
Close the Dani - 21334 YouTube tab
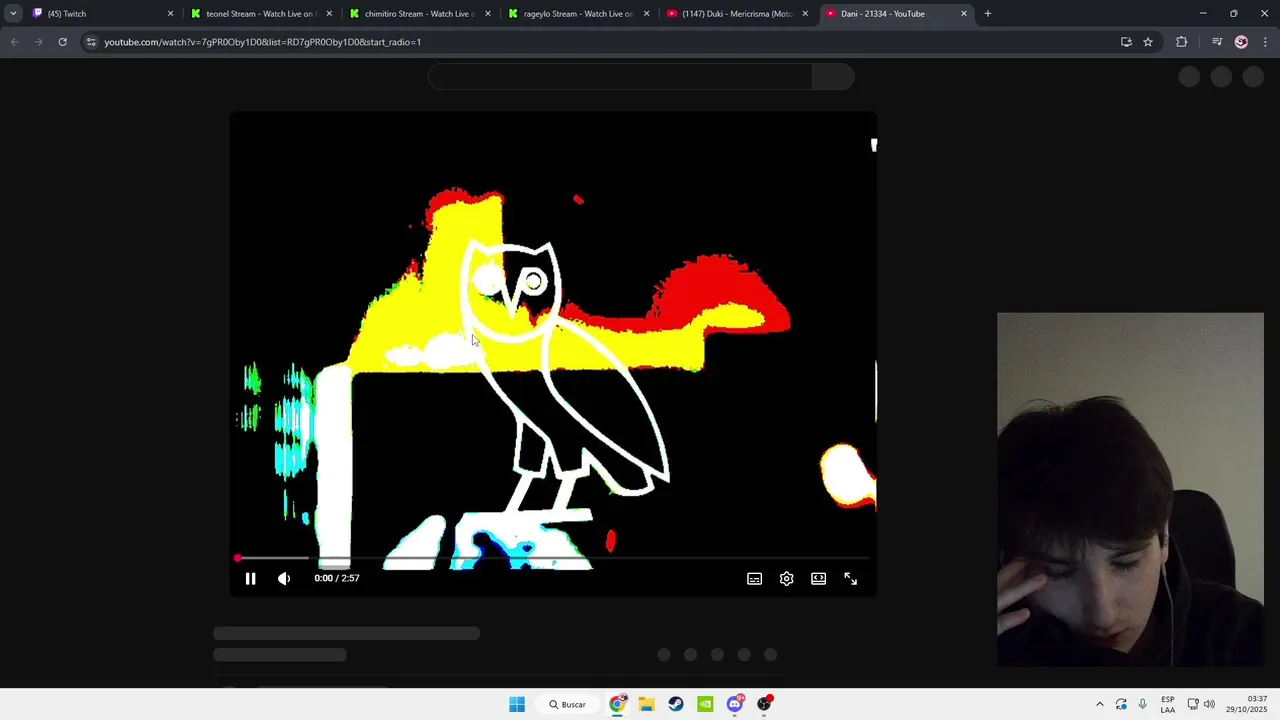pos(964,14)
